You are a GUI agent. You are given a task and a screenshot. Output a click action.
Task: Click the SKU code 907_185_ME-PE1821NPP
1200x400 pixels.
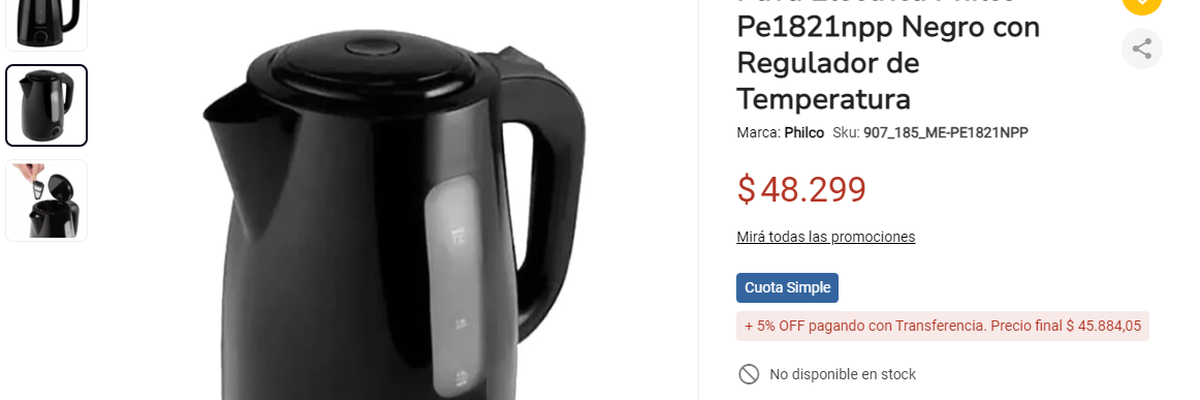pyautogui.click(x=945, y=132)
